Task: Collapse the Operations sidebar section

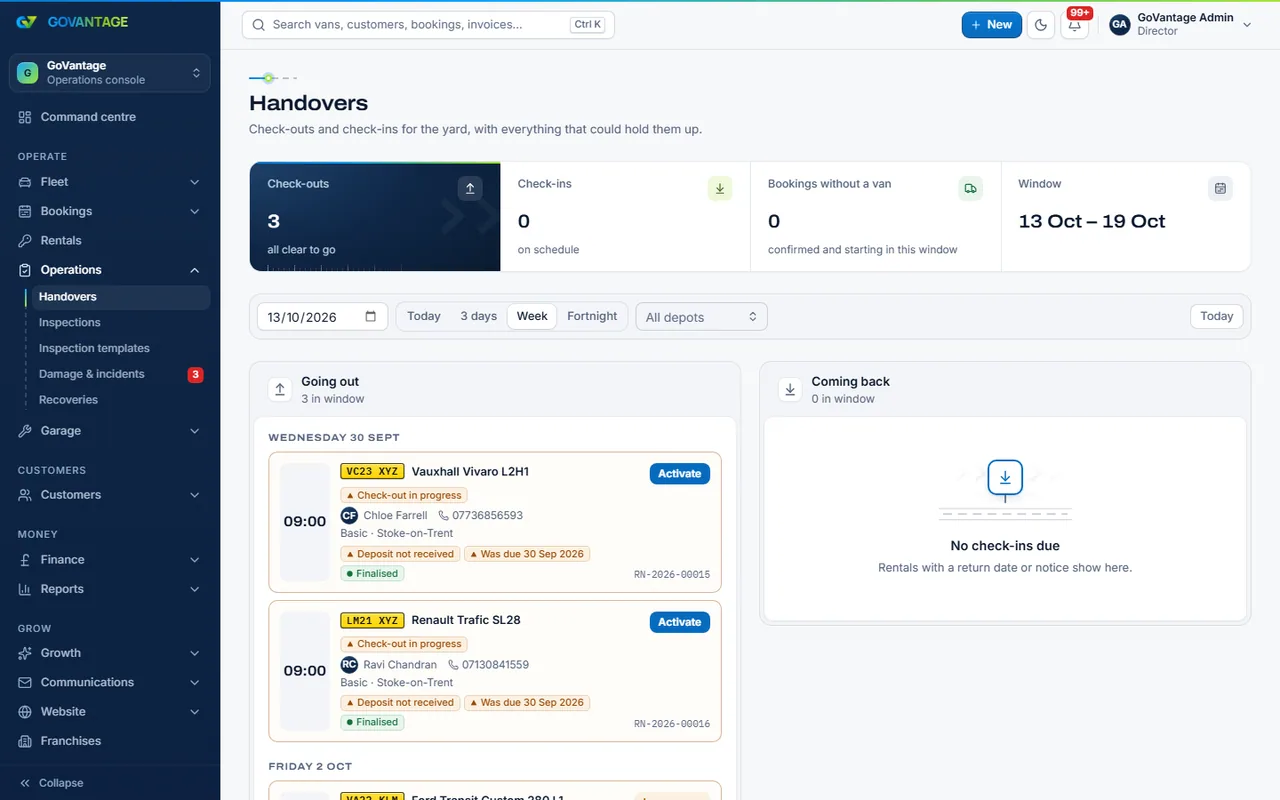Action: [110, 270]
